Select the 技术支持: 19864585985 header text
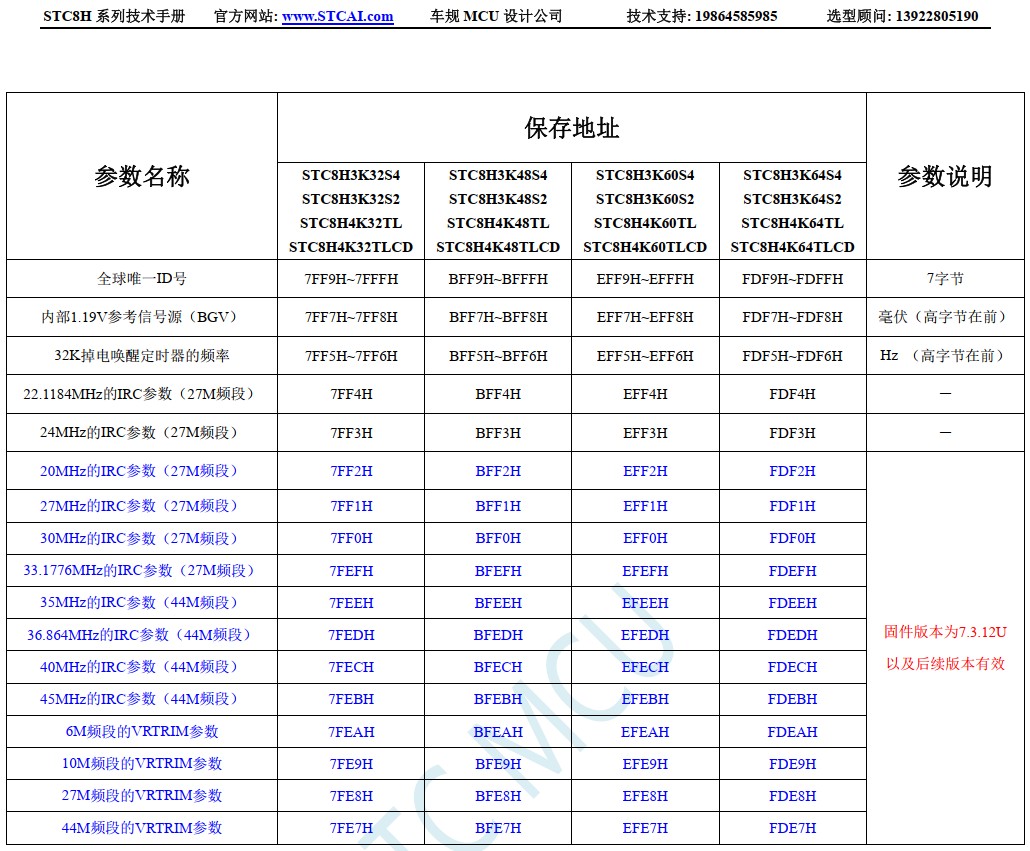This screenshot has width=1030, height=851. 702,16
